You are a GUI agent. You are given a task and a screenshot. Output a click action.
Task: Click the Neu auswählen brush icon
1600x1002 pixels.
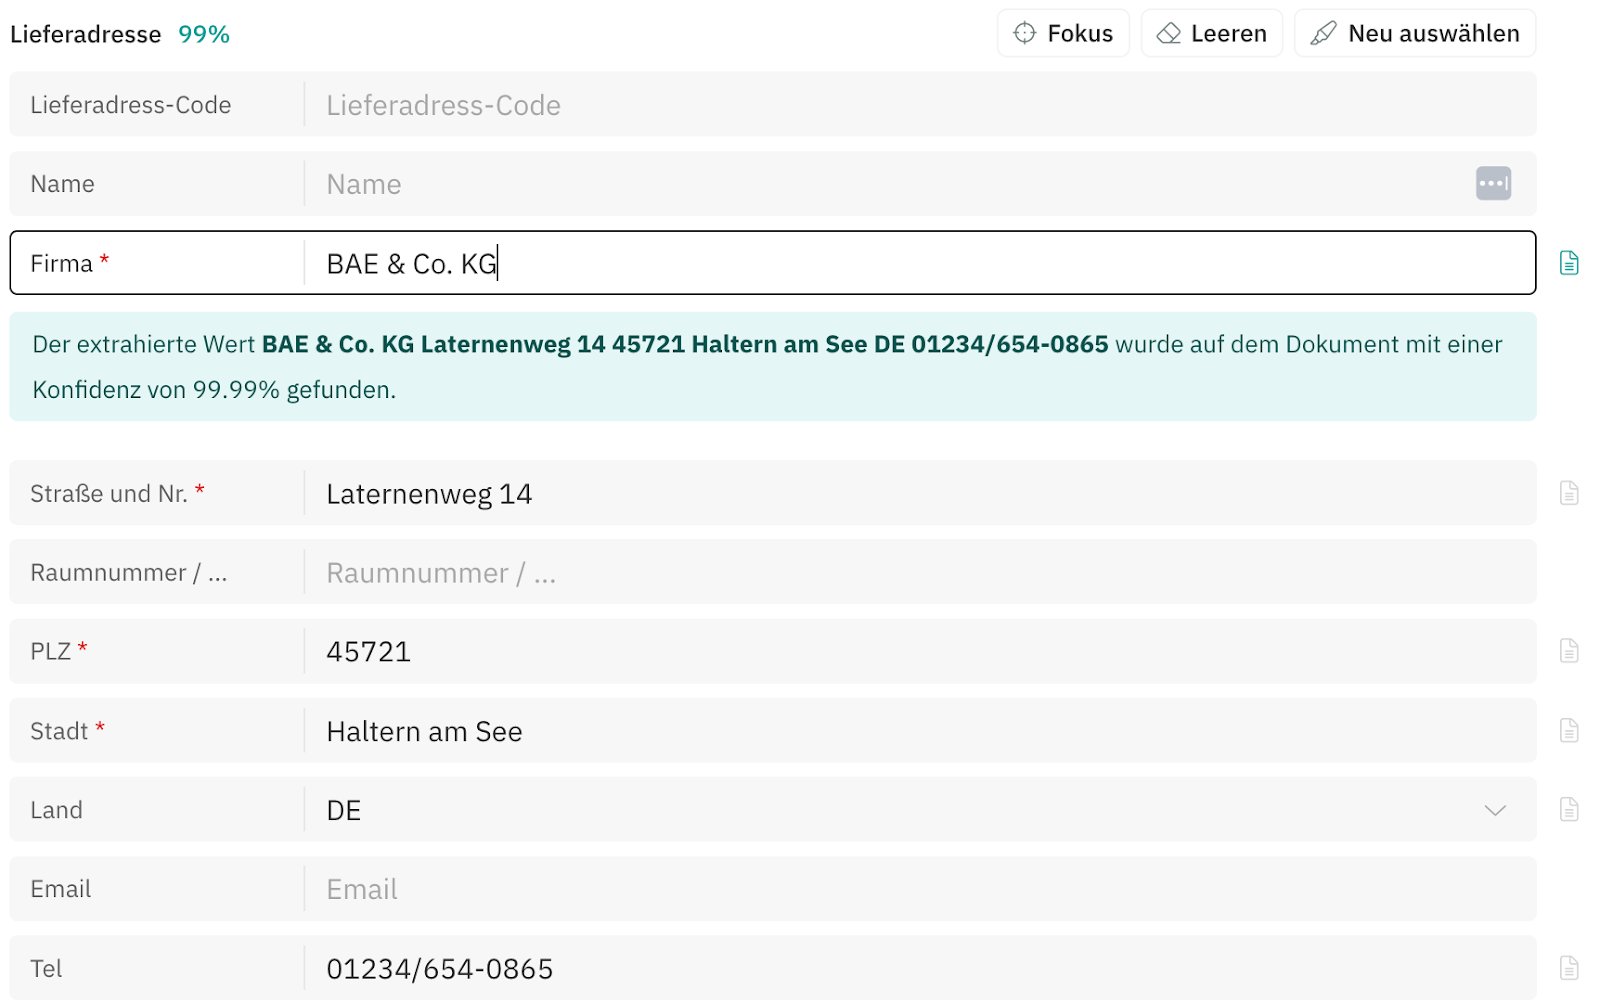tap(1323, 33)
